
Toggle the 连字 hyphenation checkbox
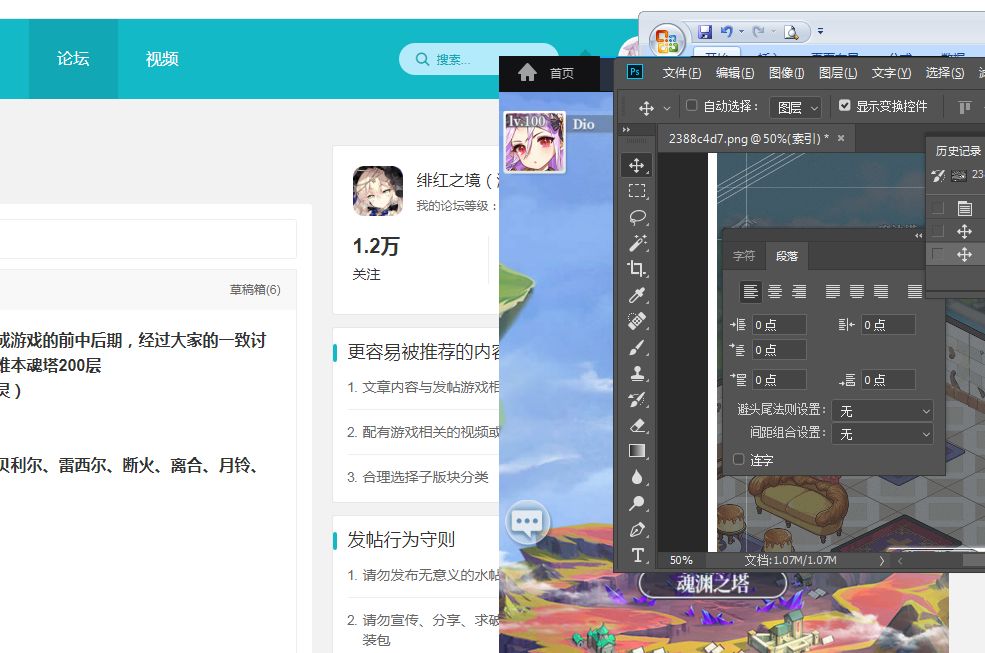coord(739,459)
